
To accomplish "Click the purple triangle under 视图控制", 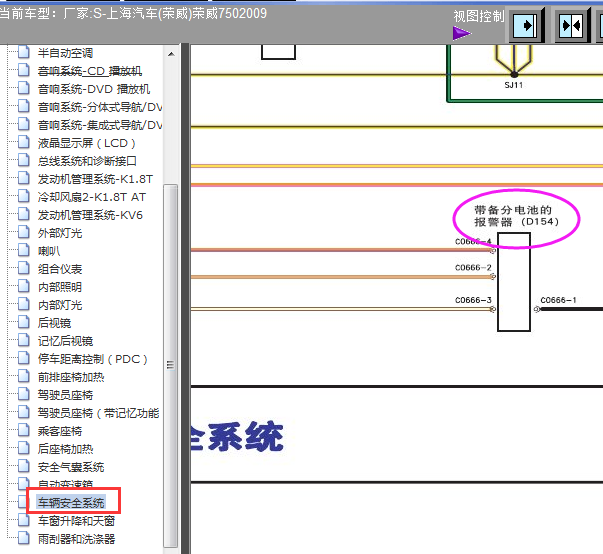I will point(462,33).
